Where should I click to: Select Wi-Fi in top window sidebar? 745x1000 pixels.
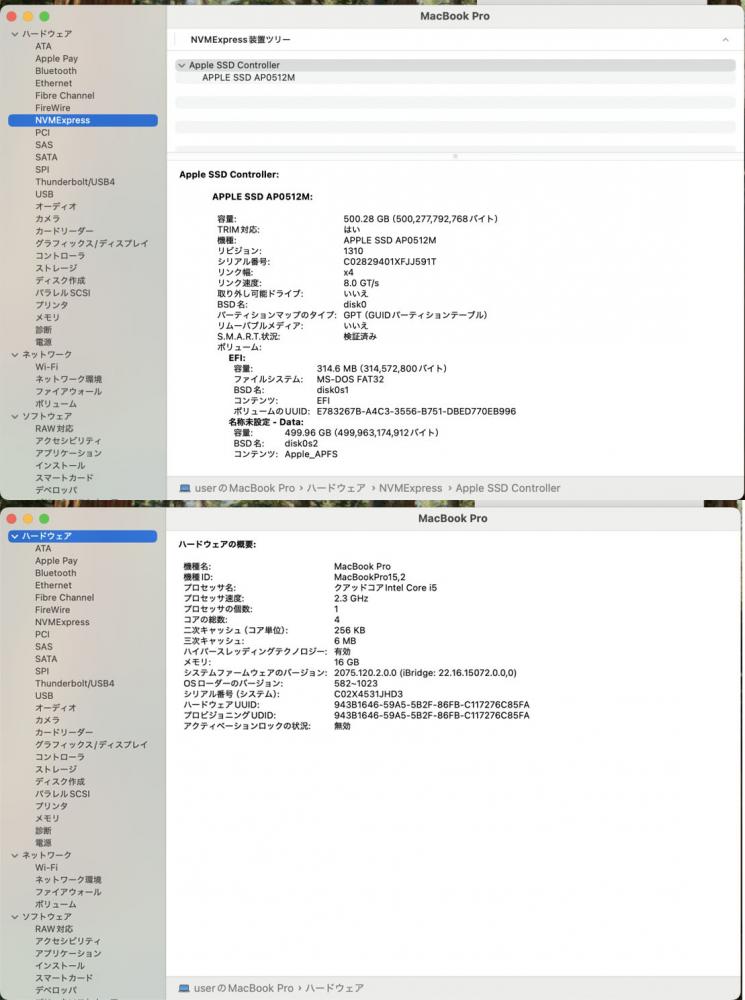click(47, 367)
